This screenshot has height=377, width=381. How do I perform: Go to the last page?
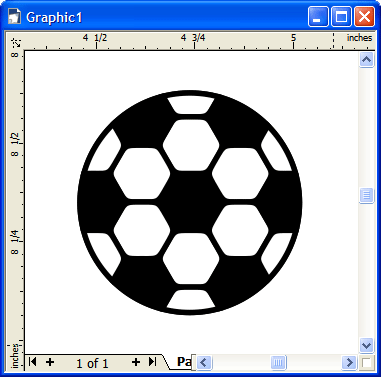152,362
